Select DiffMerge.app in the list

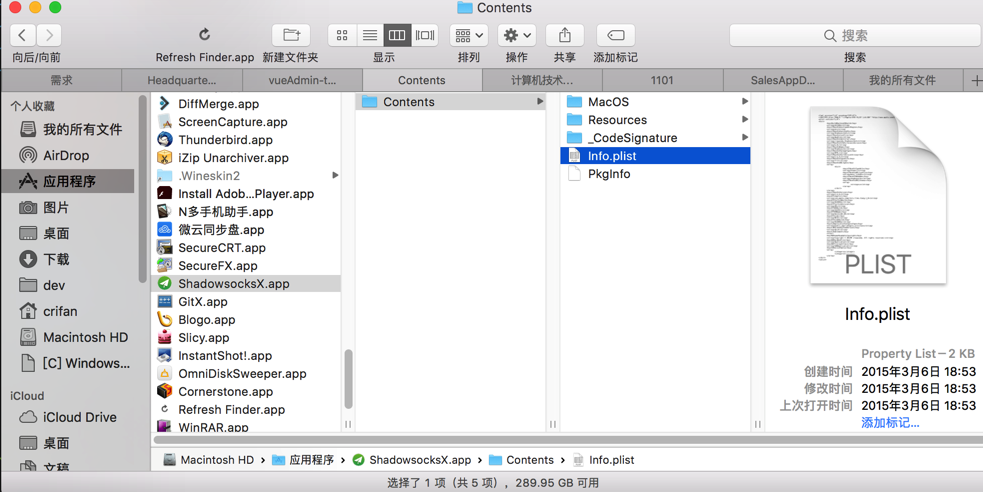click(246, 104)
